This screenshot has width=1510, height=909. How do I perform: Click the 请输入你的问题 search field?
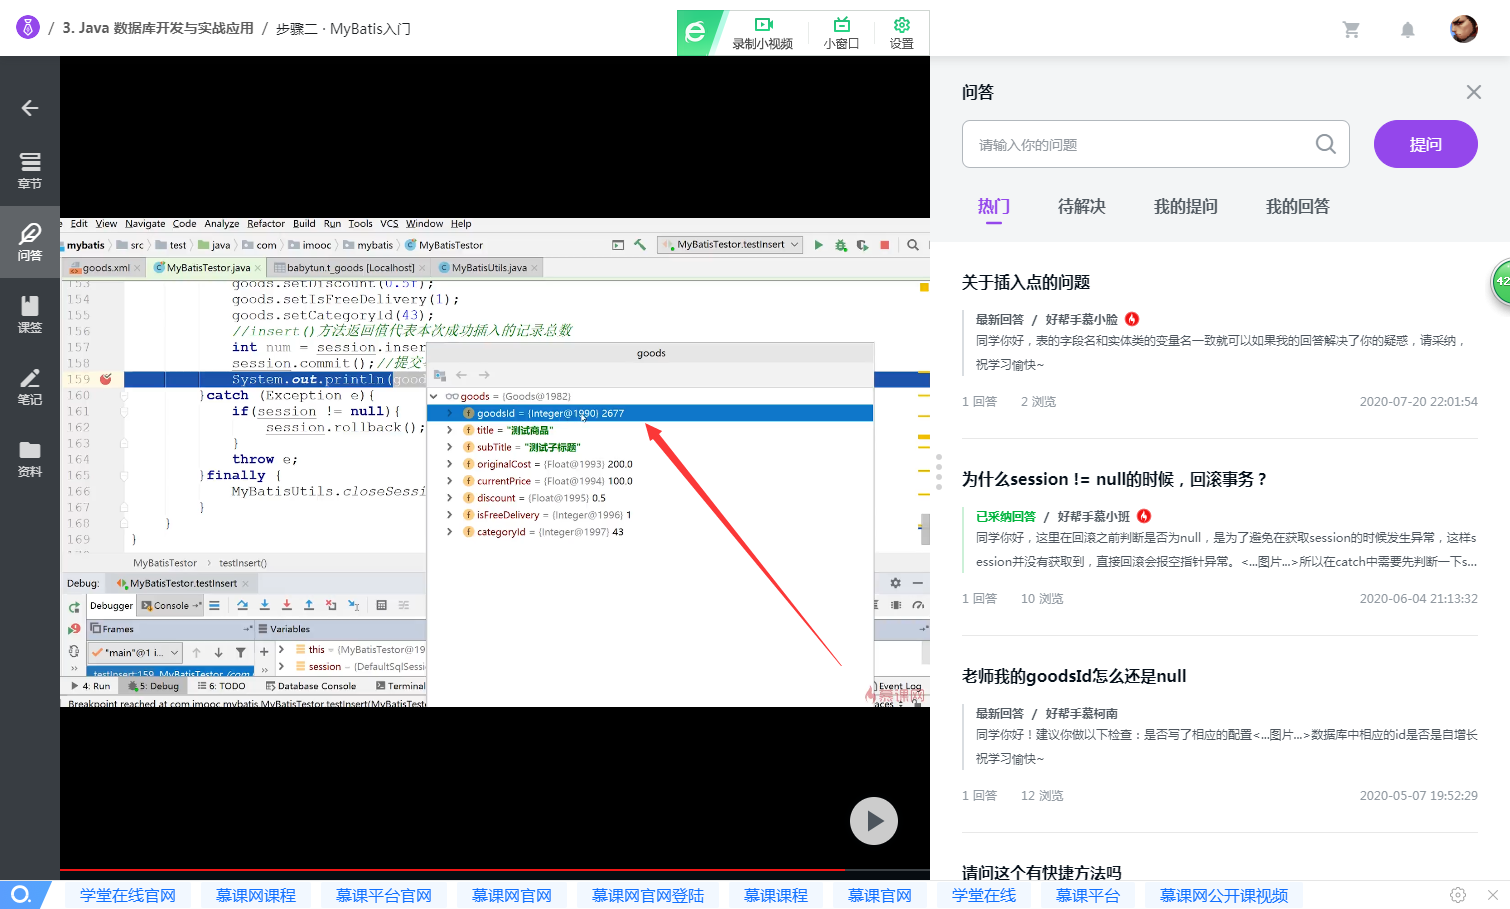click(1156, 144)
